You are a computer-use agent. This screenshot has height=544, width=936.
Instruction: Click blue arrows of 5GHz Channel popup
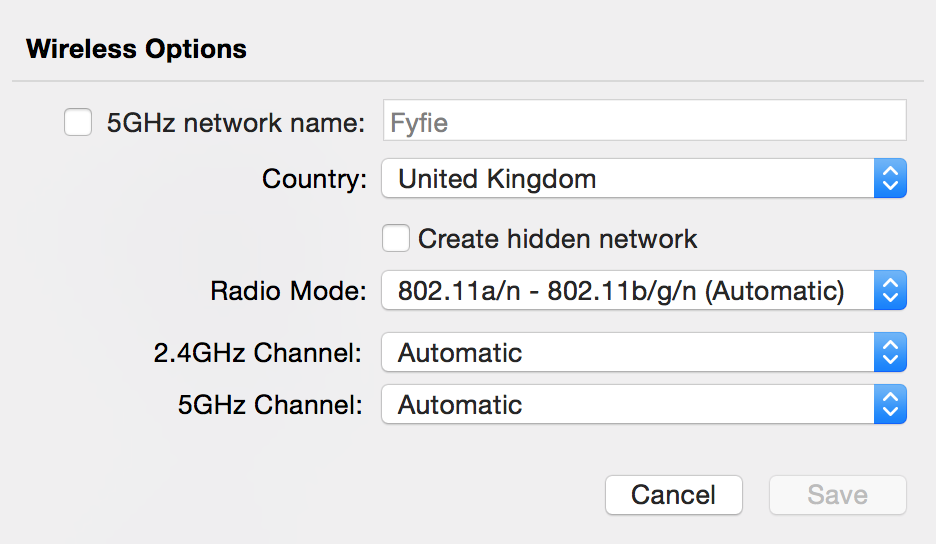coord(889,405)
